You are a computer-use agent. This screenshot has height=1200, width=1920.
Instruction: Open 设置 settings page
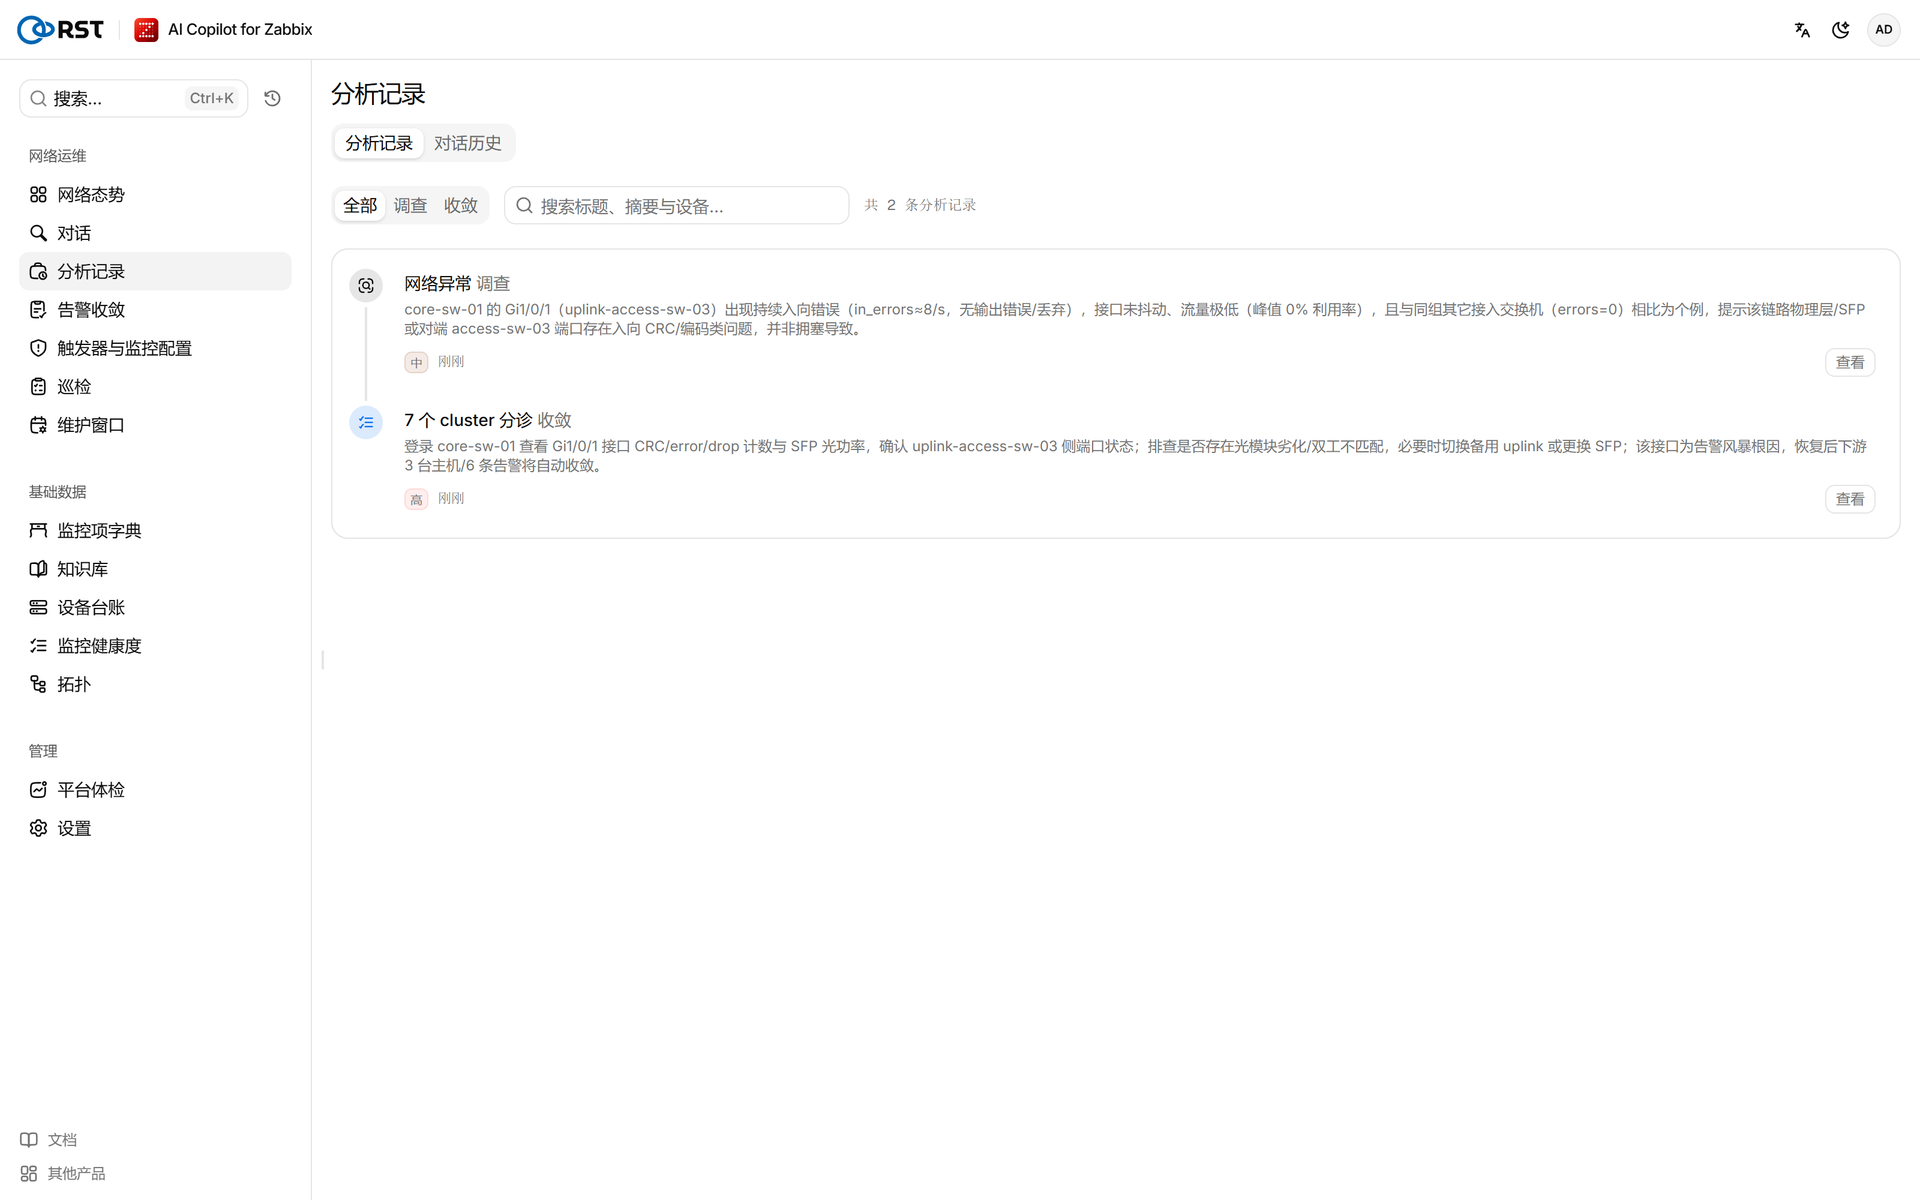point(155,828)
